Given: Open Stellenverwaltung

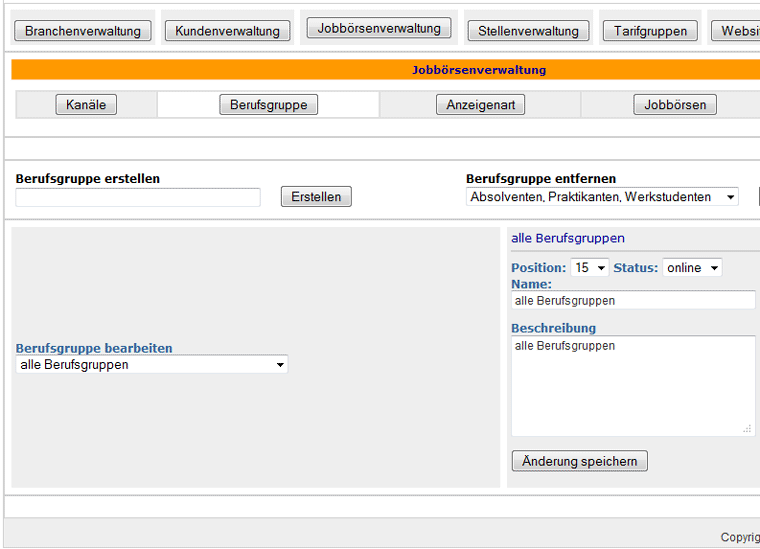Looking at the screenshot, I should point(528,31).
